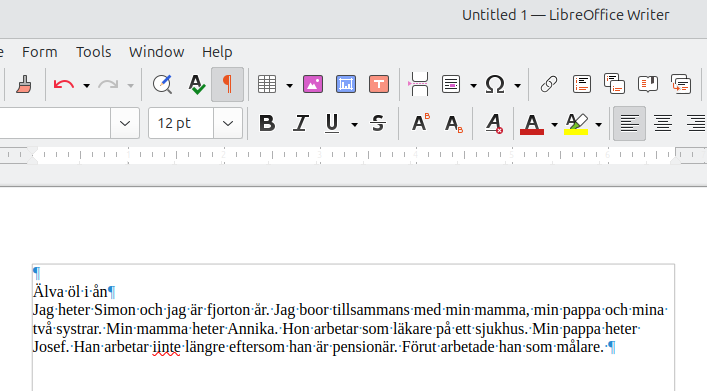707x391 pixels.
Task: Expand the font size dropdown list
Action: point(228,123)
